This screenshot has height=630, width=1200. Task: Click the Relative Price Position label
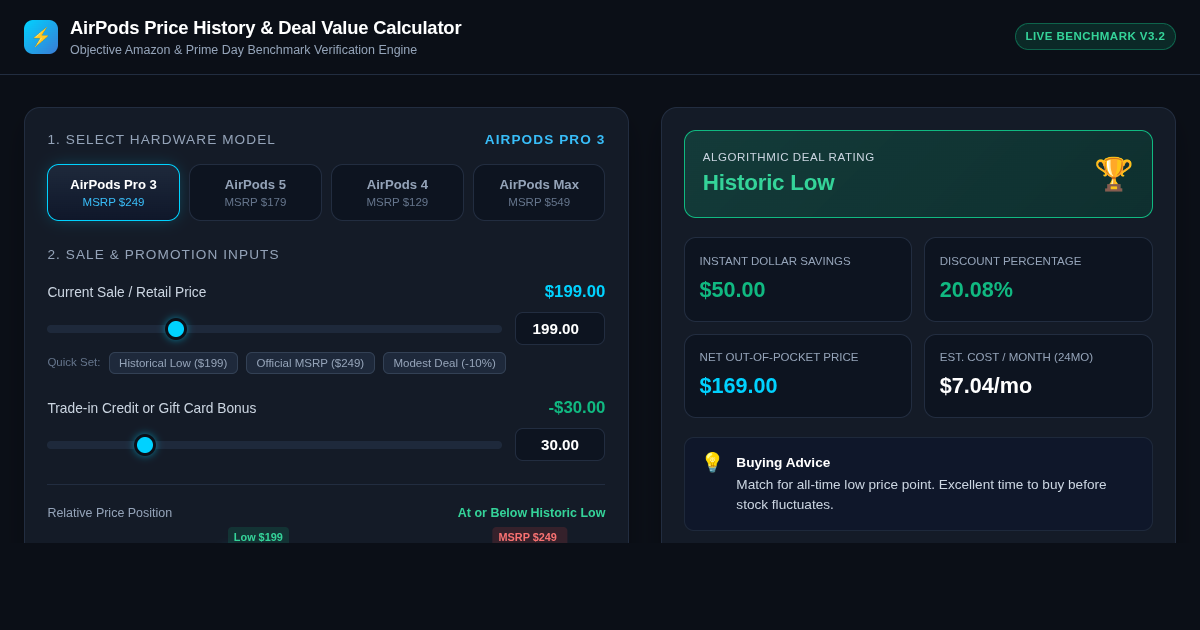110,513
